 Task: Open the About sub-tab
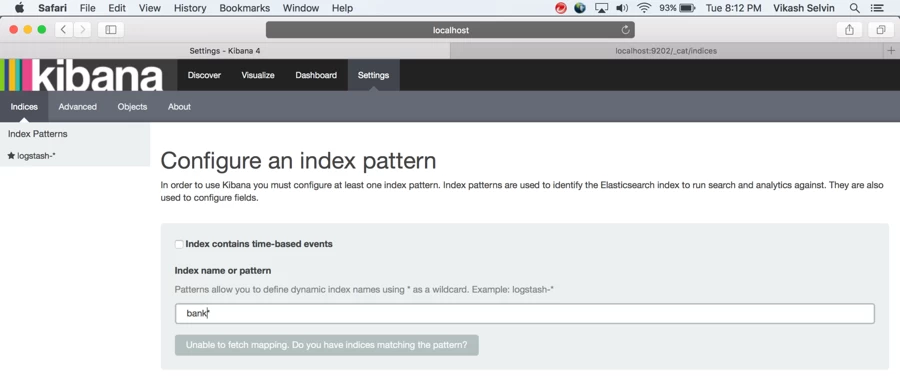179,107
